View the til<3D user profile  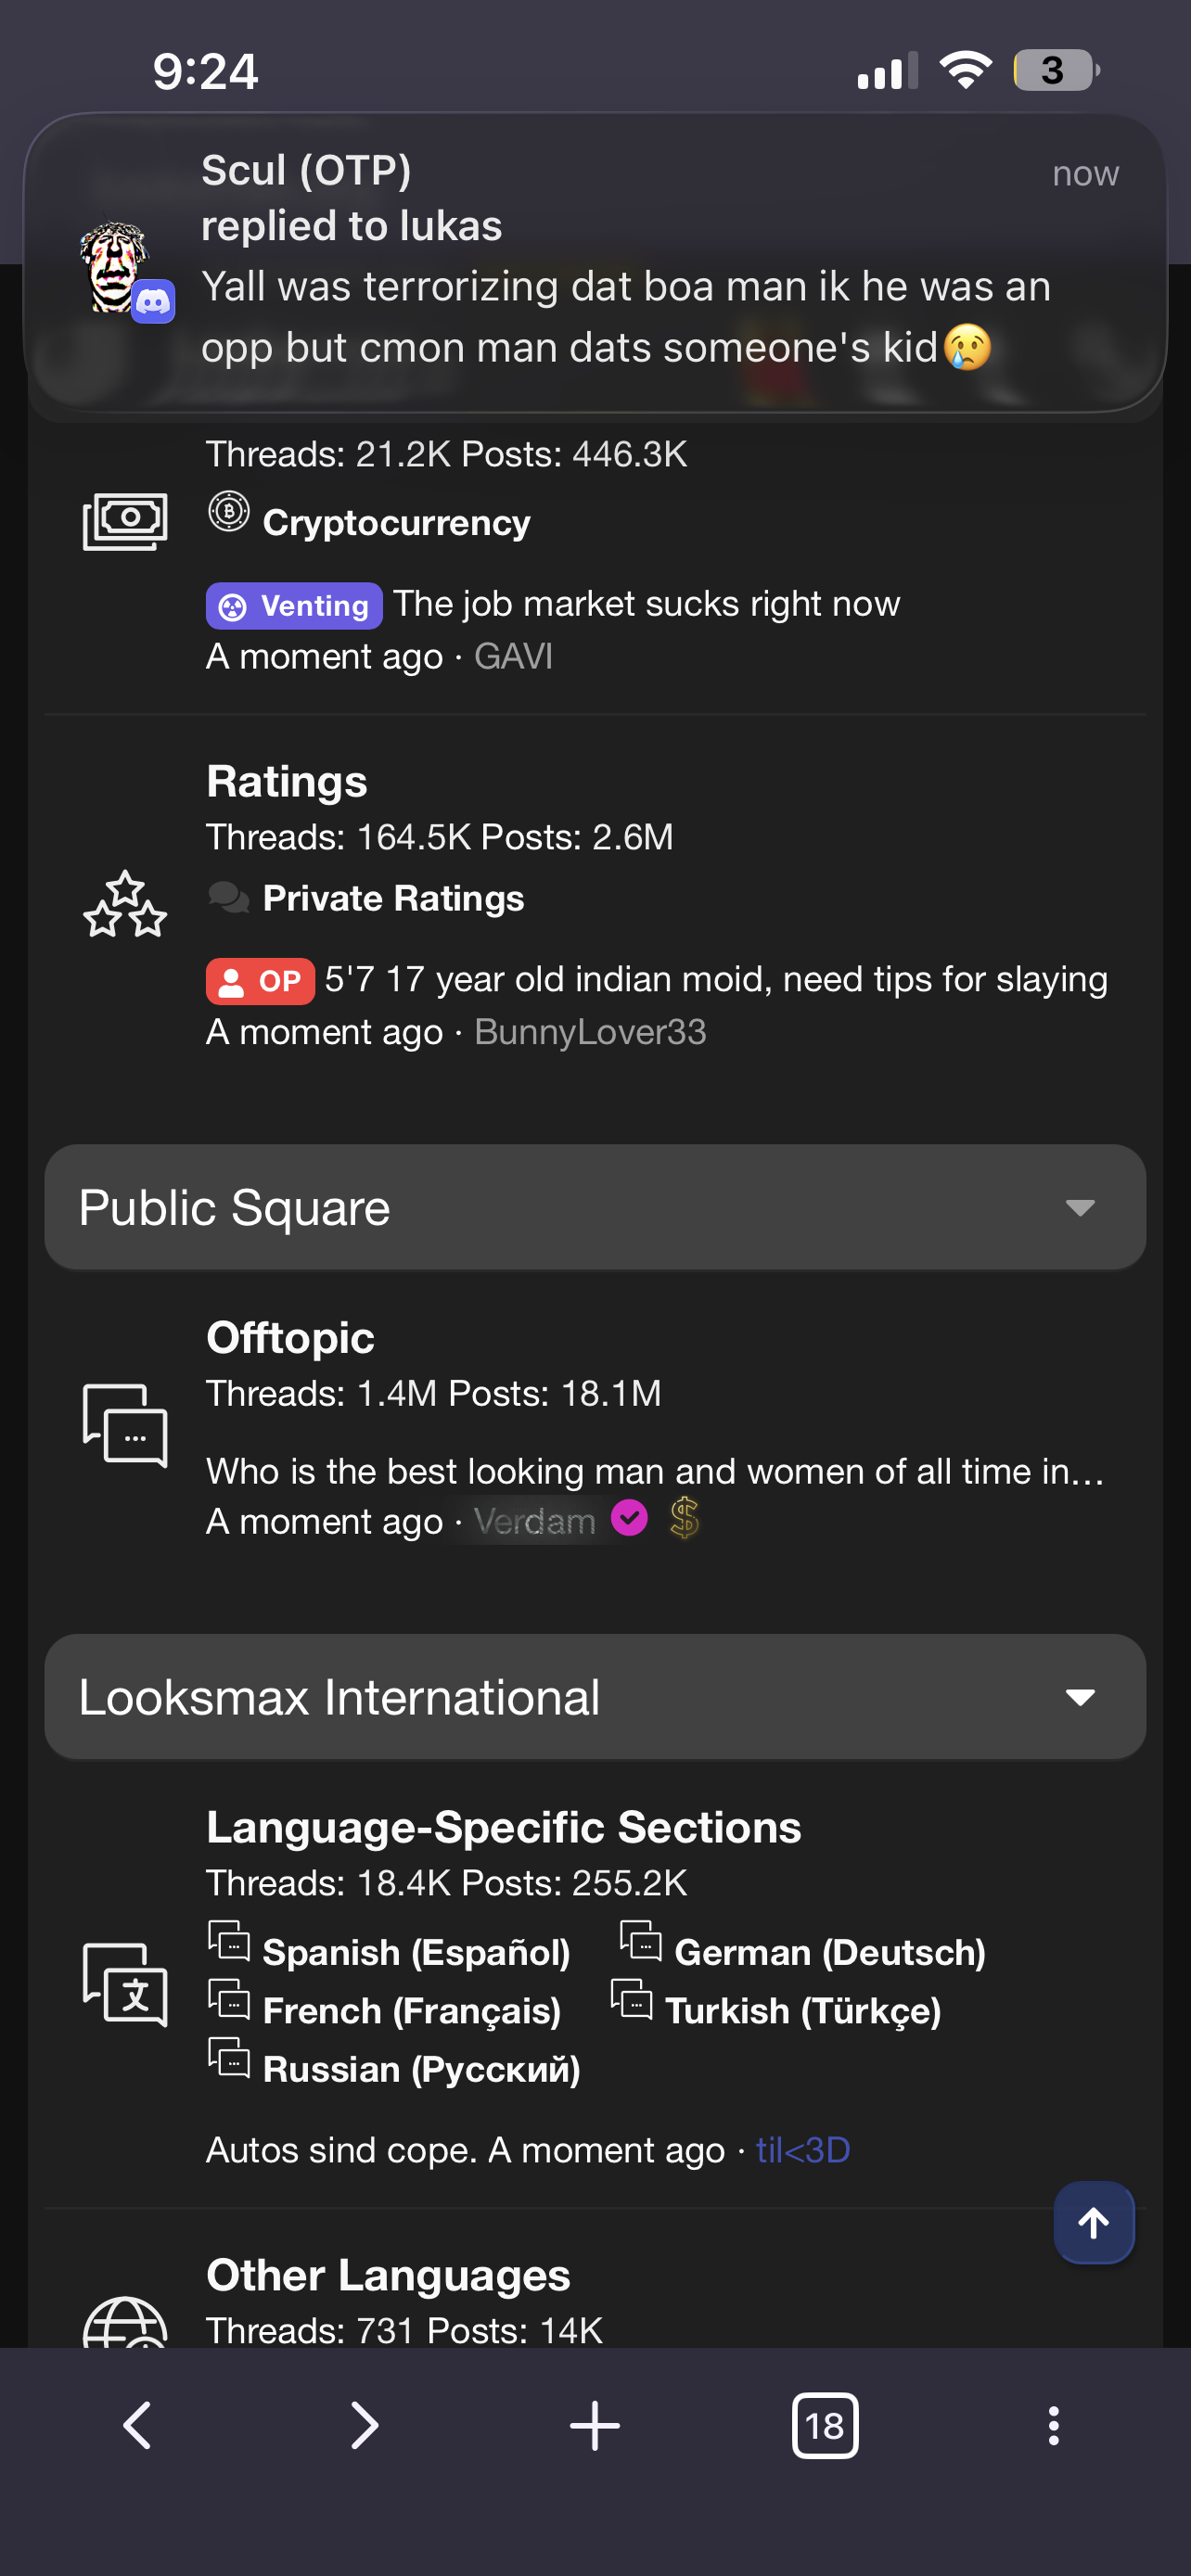(x=803, y=2149)
